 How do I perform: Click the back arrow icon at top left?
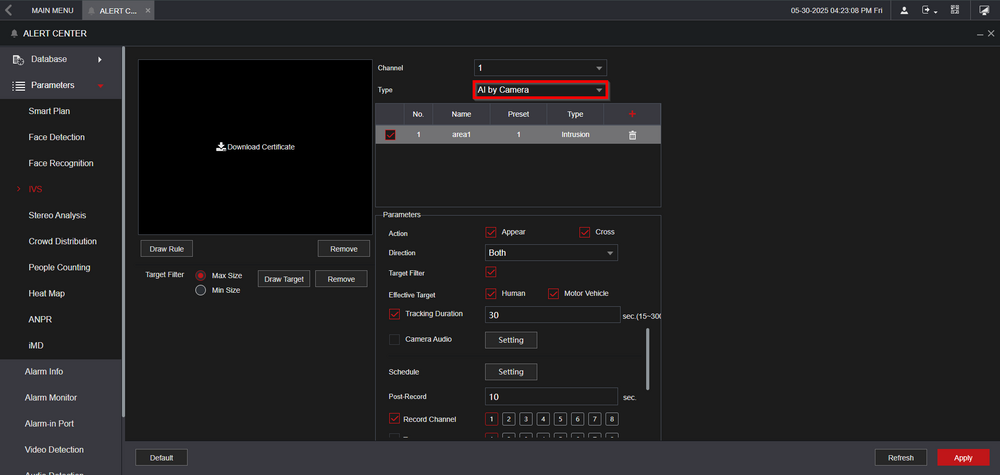pos(8,10)
